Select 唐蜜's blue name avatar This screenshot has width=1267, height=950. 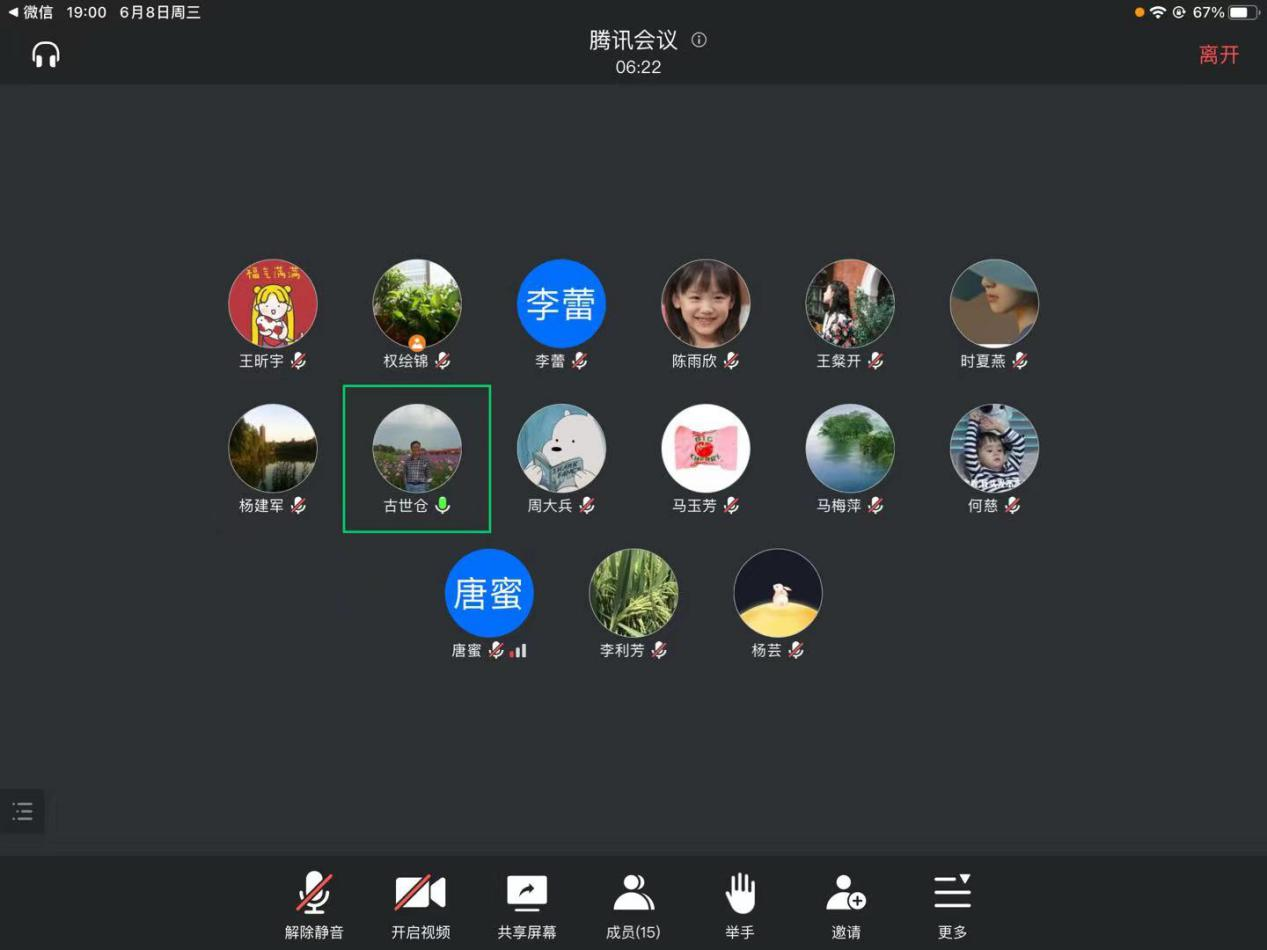tap(489, 593)
